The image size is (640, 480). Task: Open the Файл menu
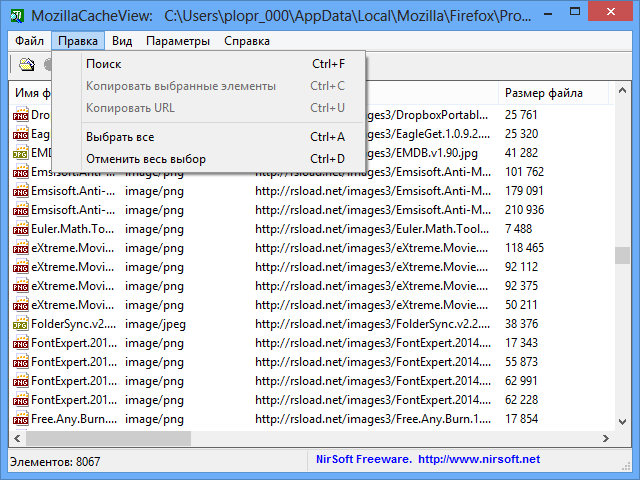click(29, 41)
